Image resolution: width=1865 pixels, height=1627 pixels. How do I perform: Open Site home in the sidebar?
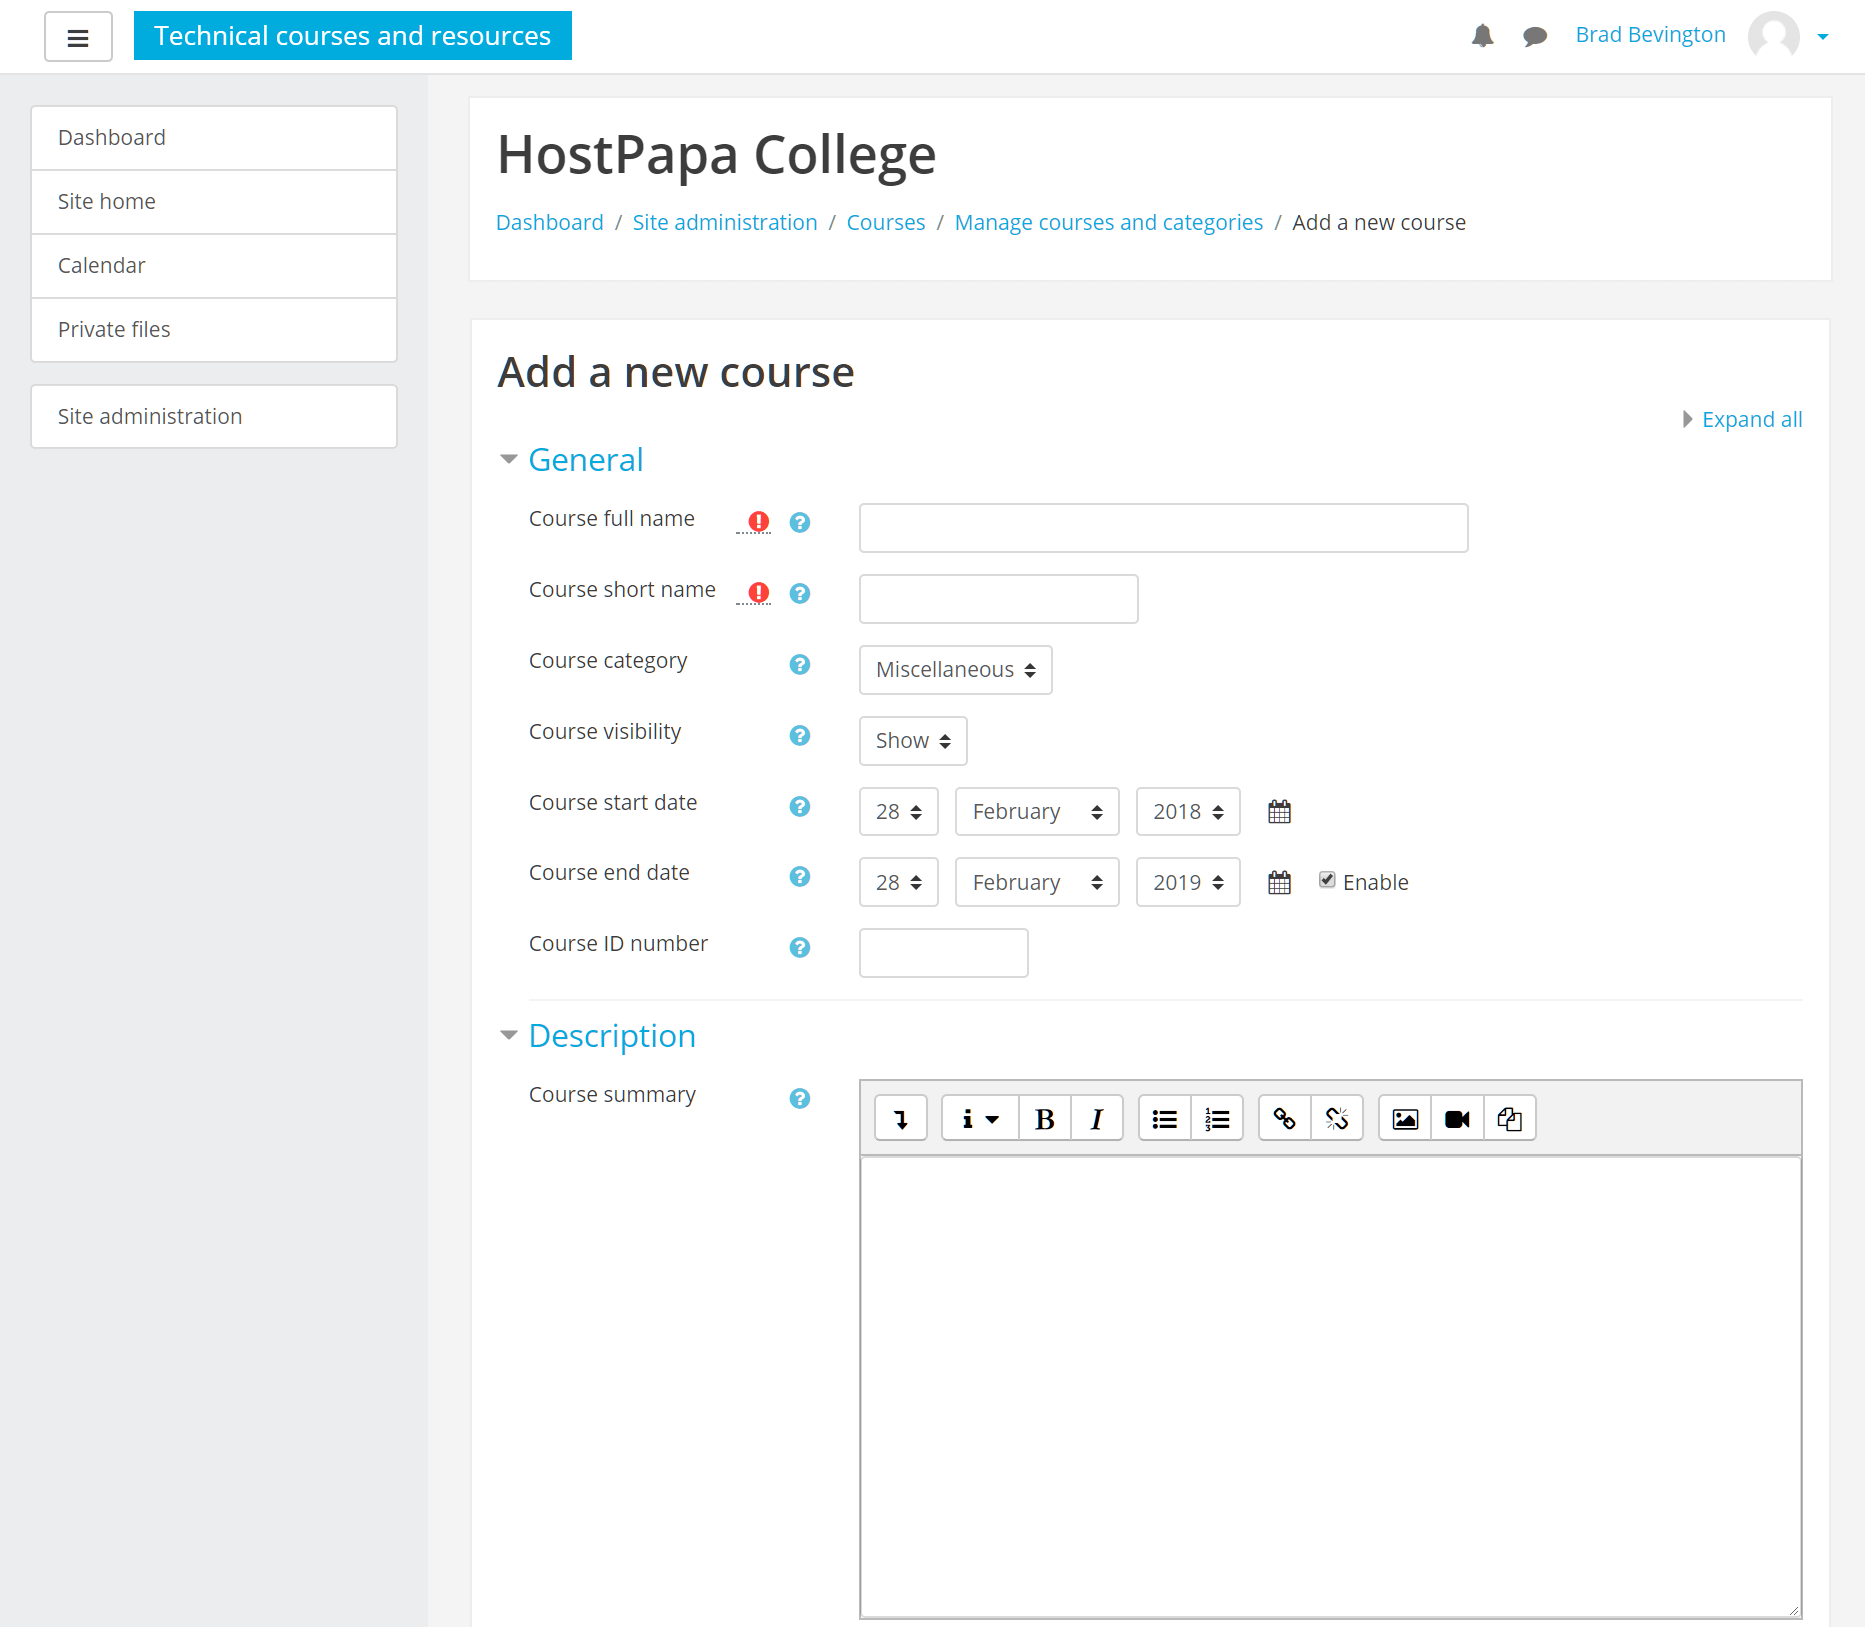tap(214, 202)
